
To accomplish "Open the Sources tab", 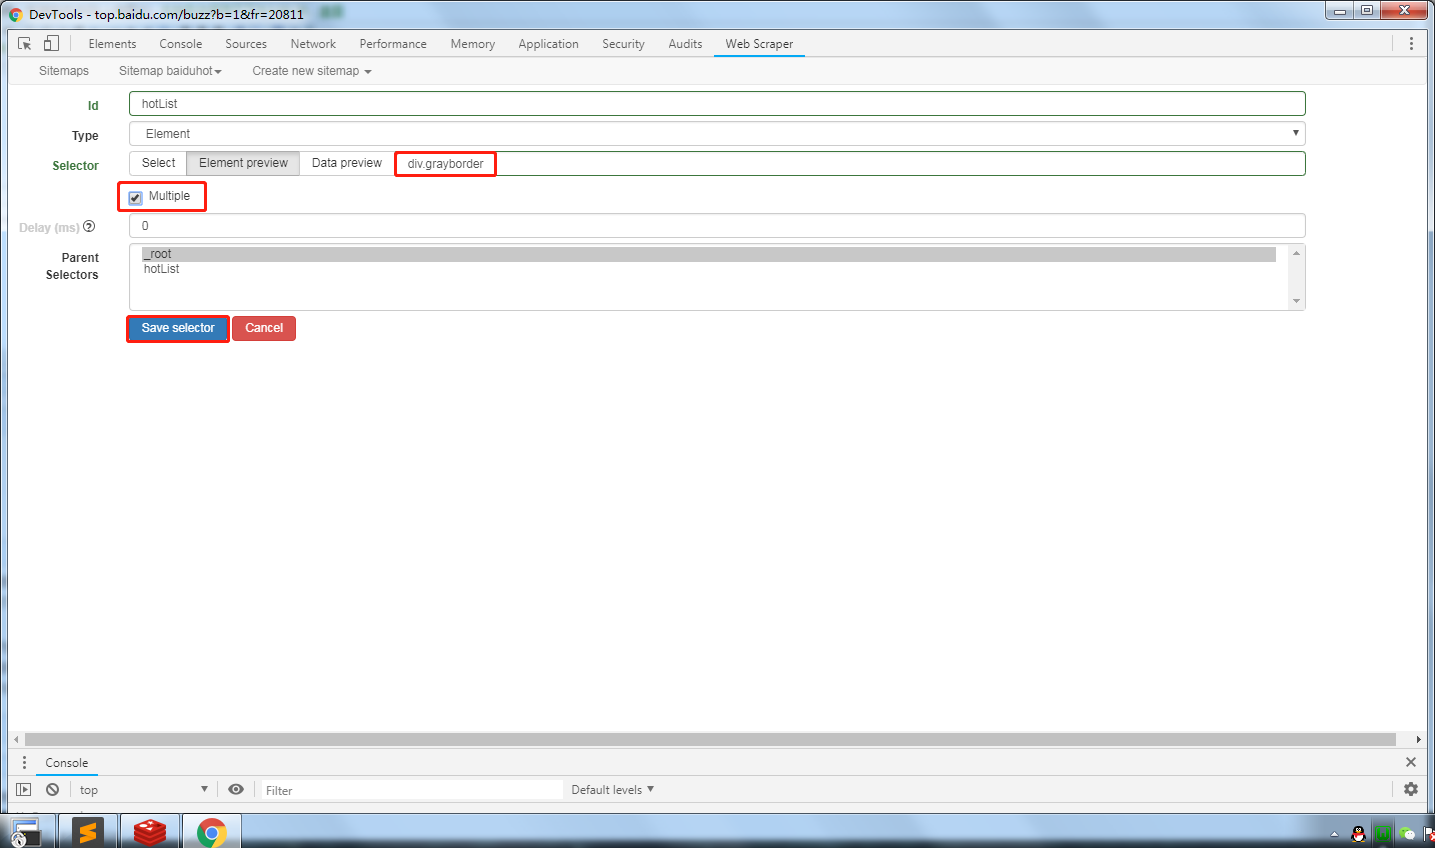I will 246,44.
